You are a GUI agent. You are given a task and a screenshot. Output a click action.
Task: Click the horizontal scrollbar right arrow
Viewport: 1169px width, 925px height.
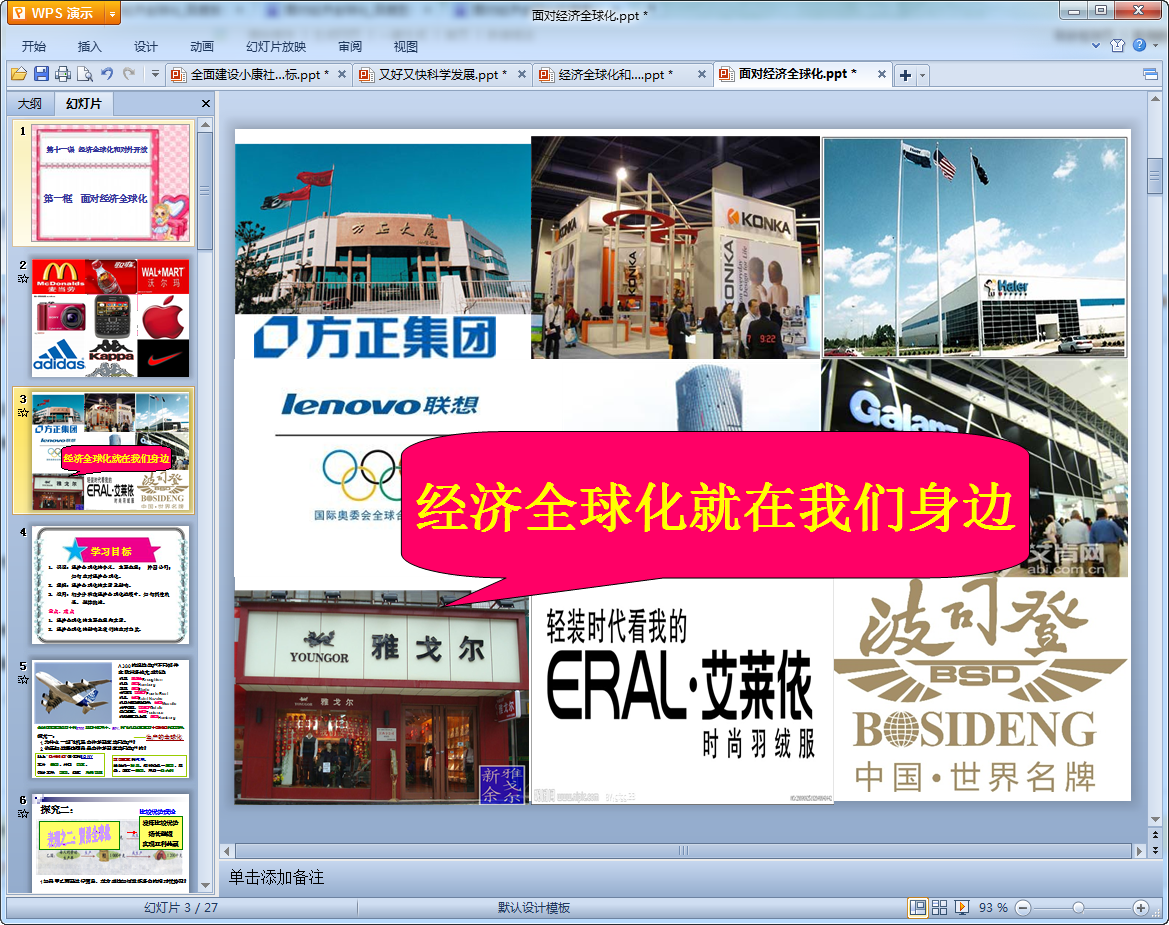coord(1138,850)
